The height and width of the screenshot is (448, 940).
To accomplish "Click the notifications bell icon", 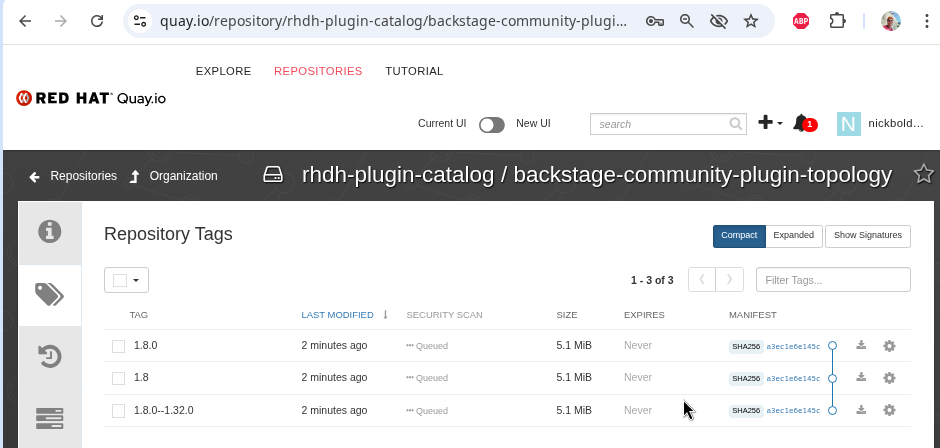I will coord(801,123).
